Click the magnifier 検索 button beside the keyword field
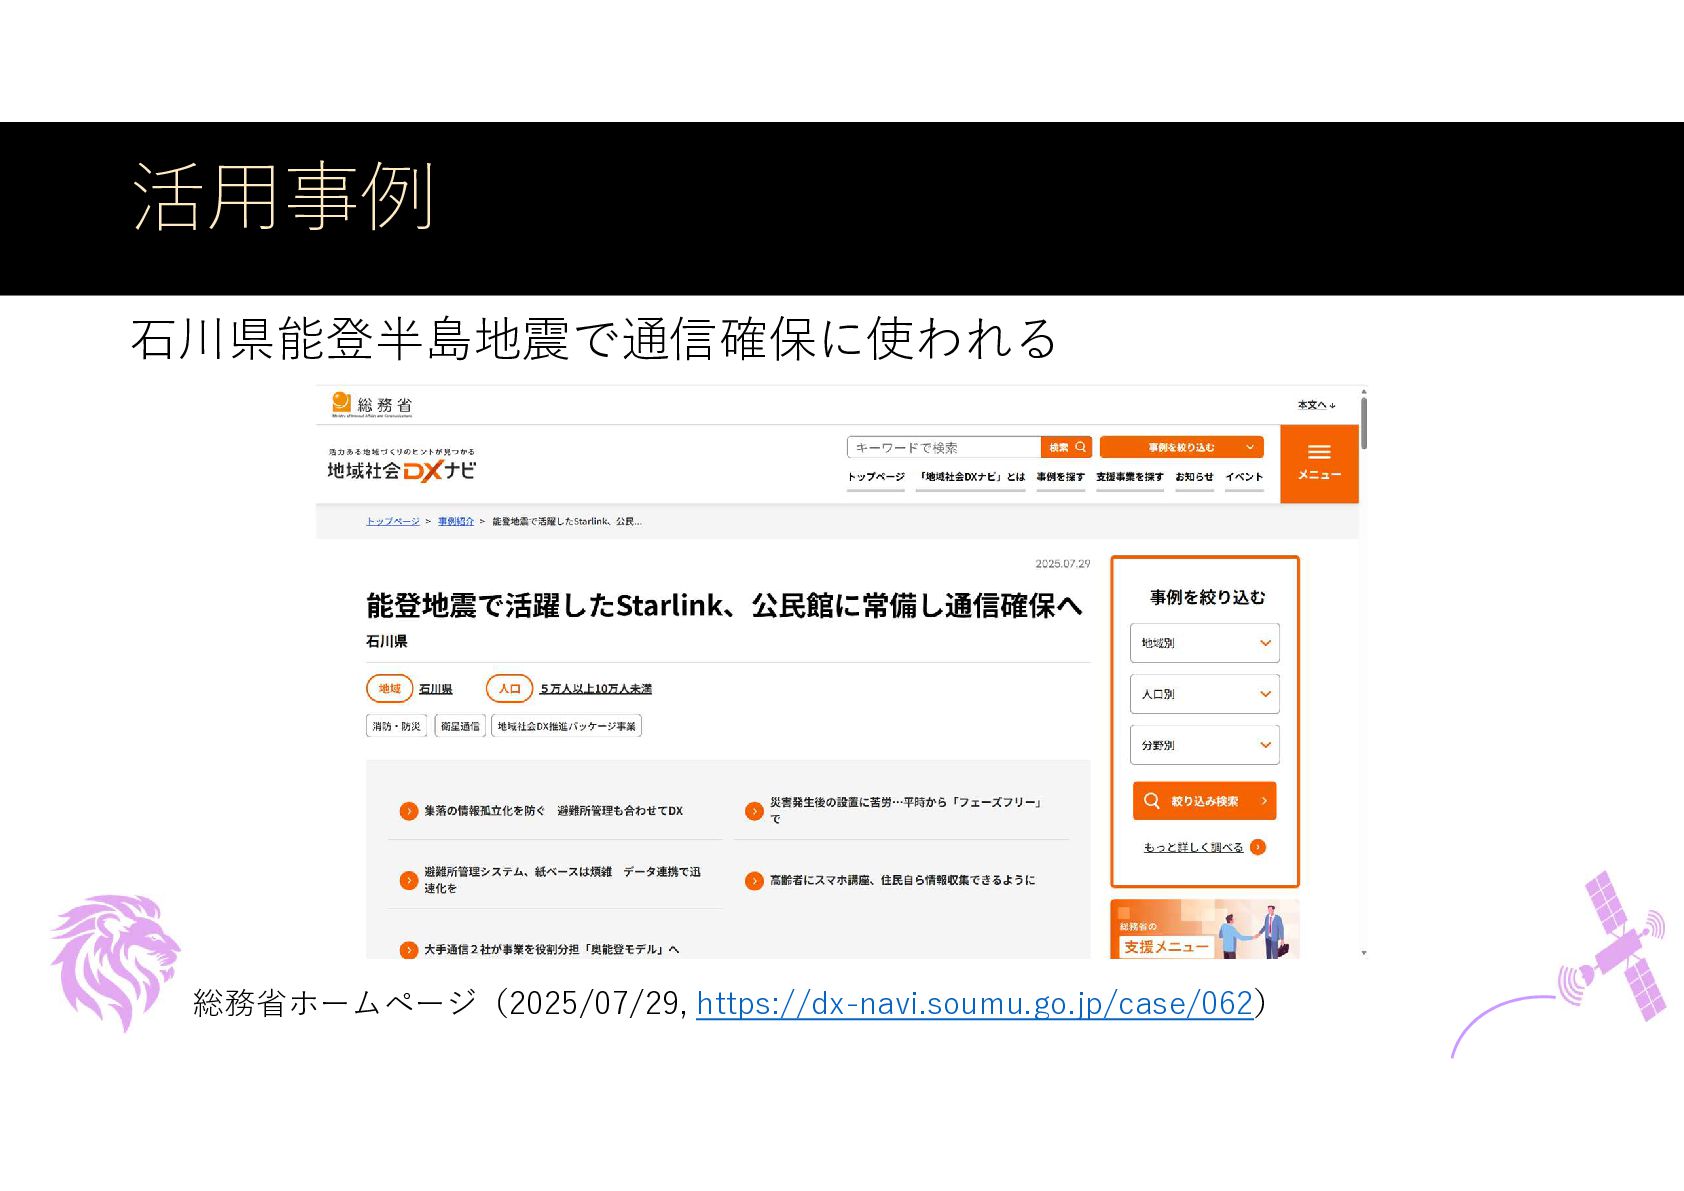Viewport: 1684px width, 1191px height. 1066,448
